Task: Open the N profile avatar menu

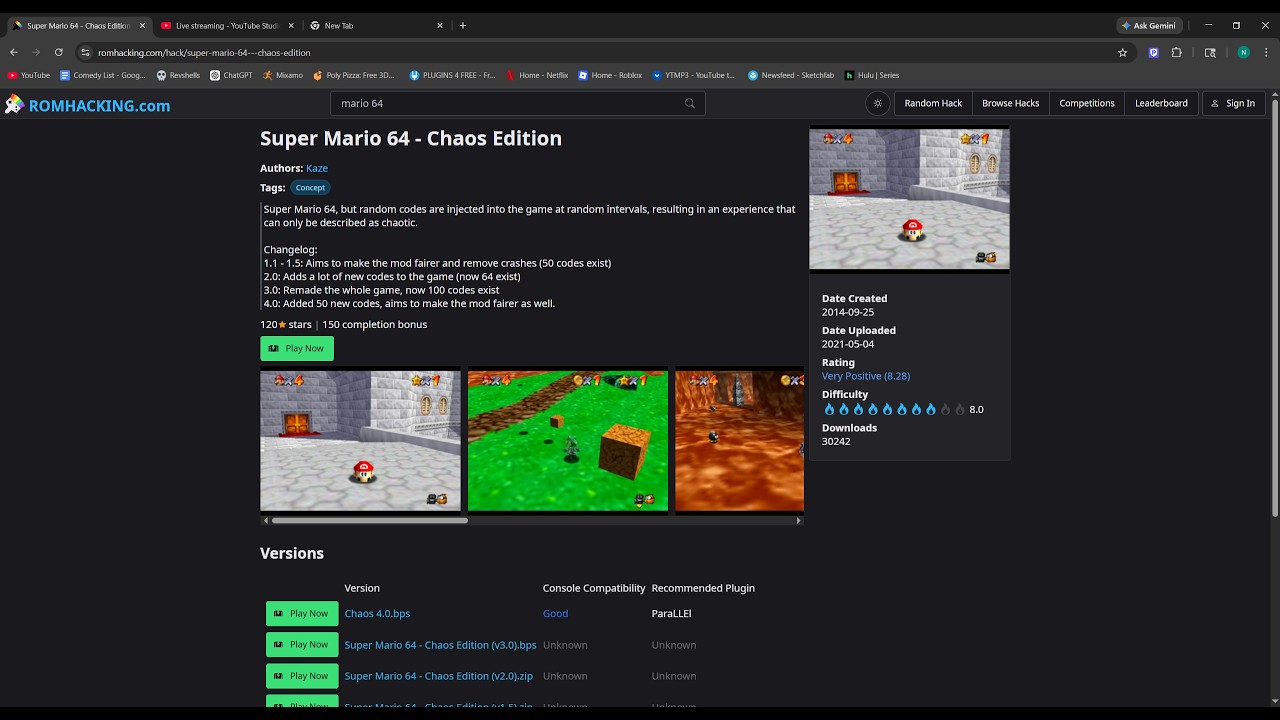Action: pos(1243,52)
